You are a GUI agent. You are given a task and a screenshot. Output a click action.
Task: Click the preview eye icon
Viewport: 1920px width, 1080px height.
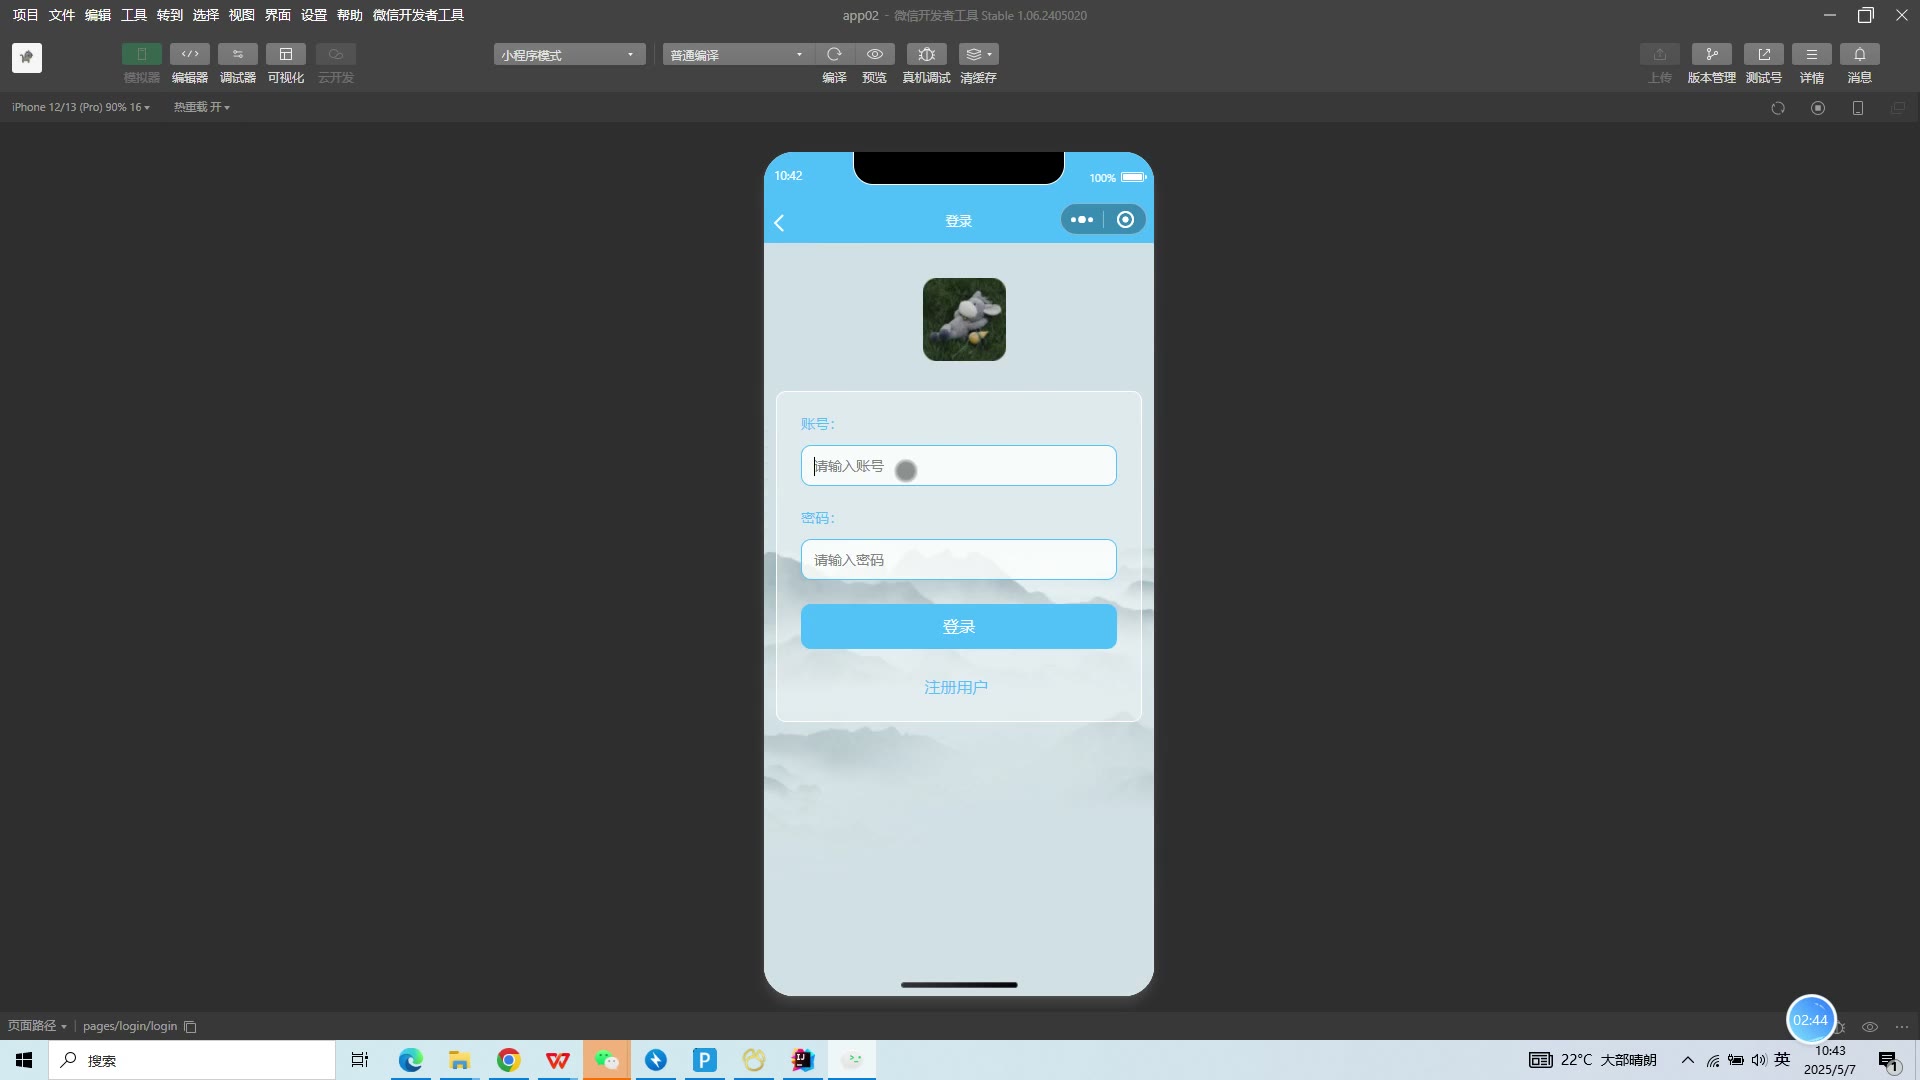coord(875,54)
